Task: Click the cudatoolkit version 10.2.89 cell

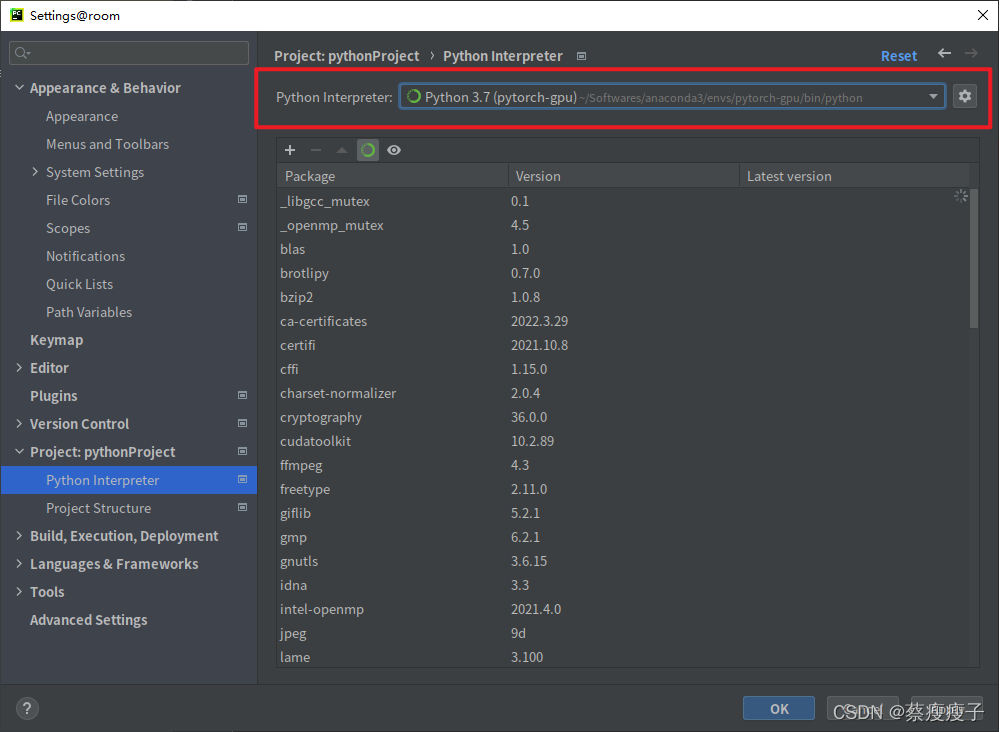Action: point(533,441)
